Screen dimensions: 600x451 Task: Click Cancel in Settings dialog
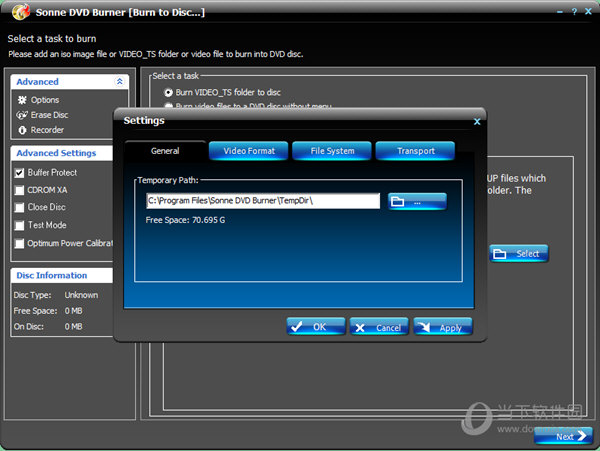coord(379,327)
